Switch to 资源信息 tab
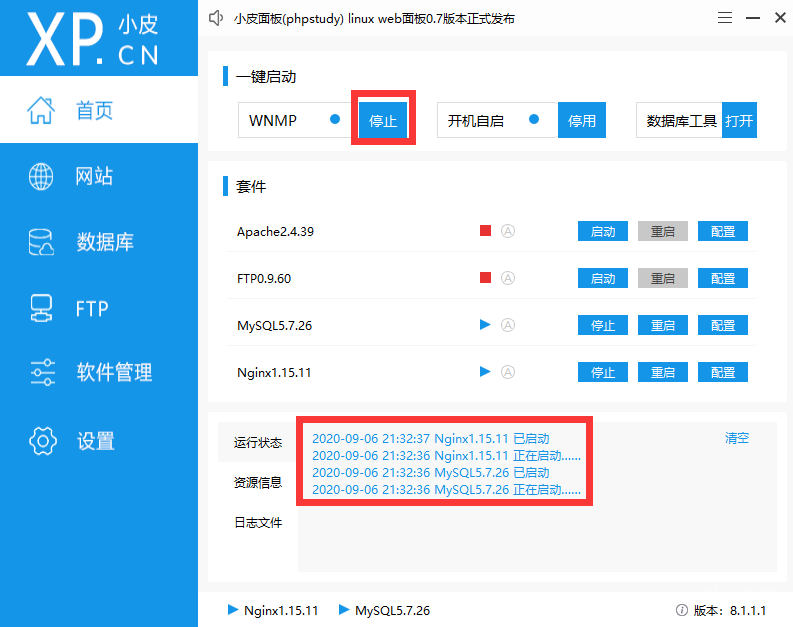 click(x=257, y=482)
